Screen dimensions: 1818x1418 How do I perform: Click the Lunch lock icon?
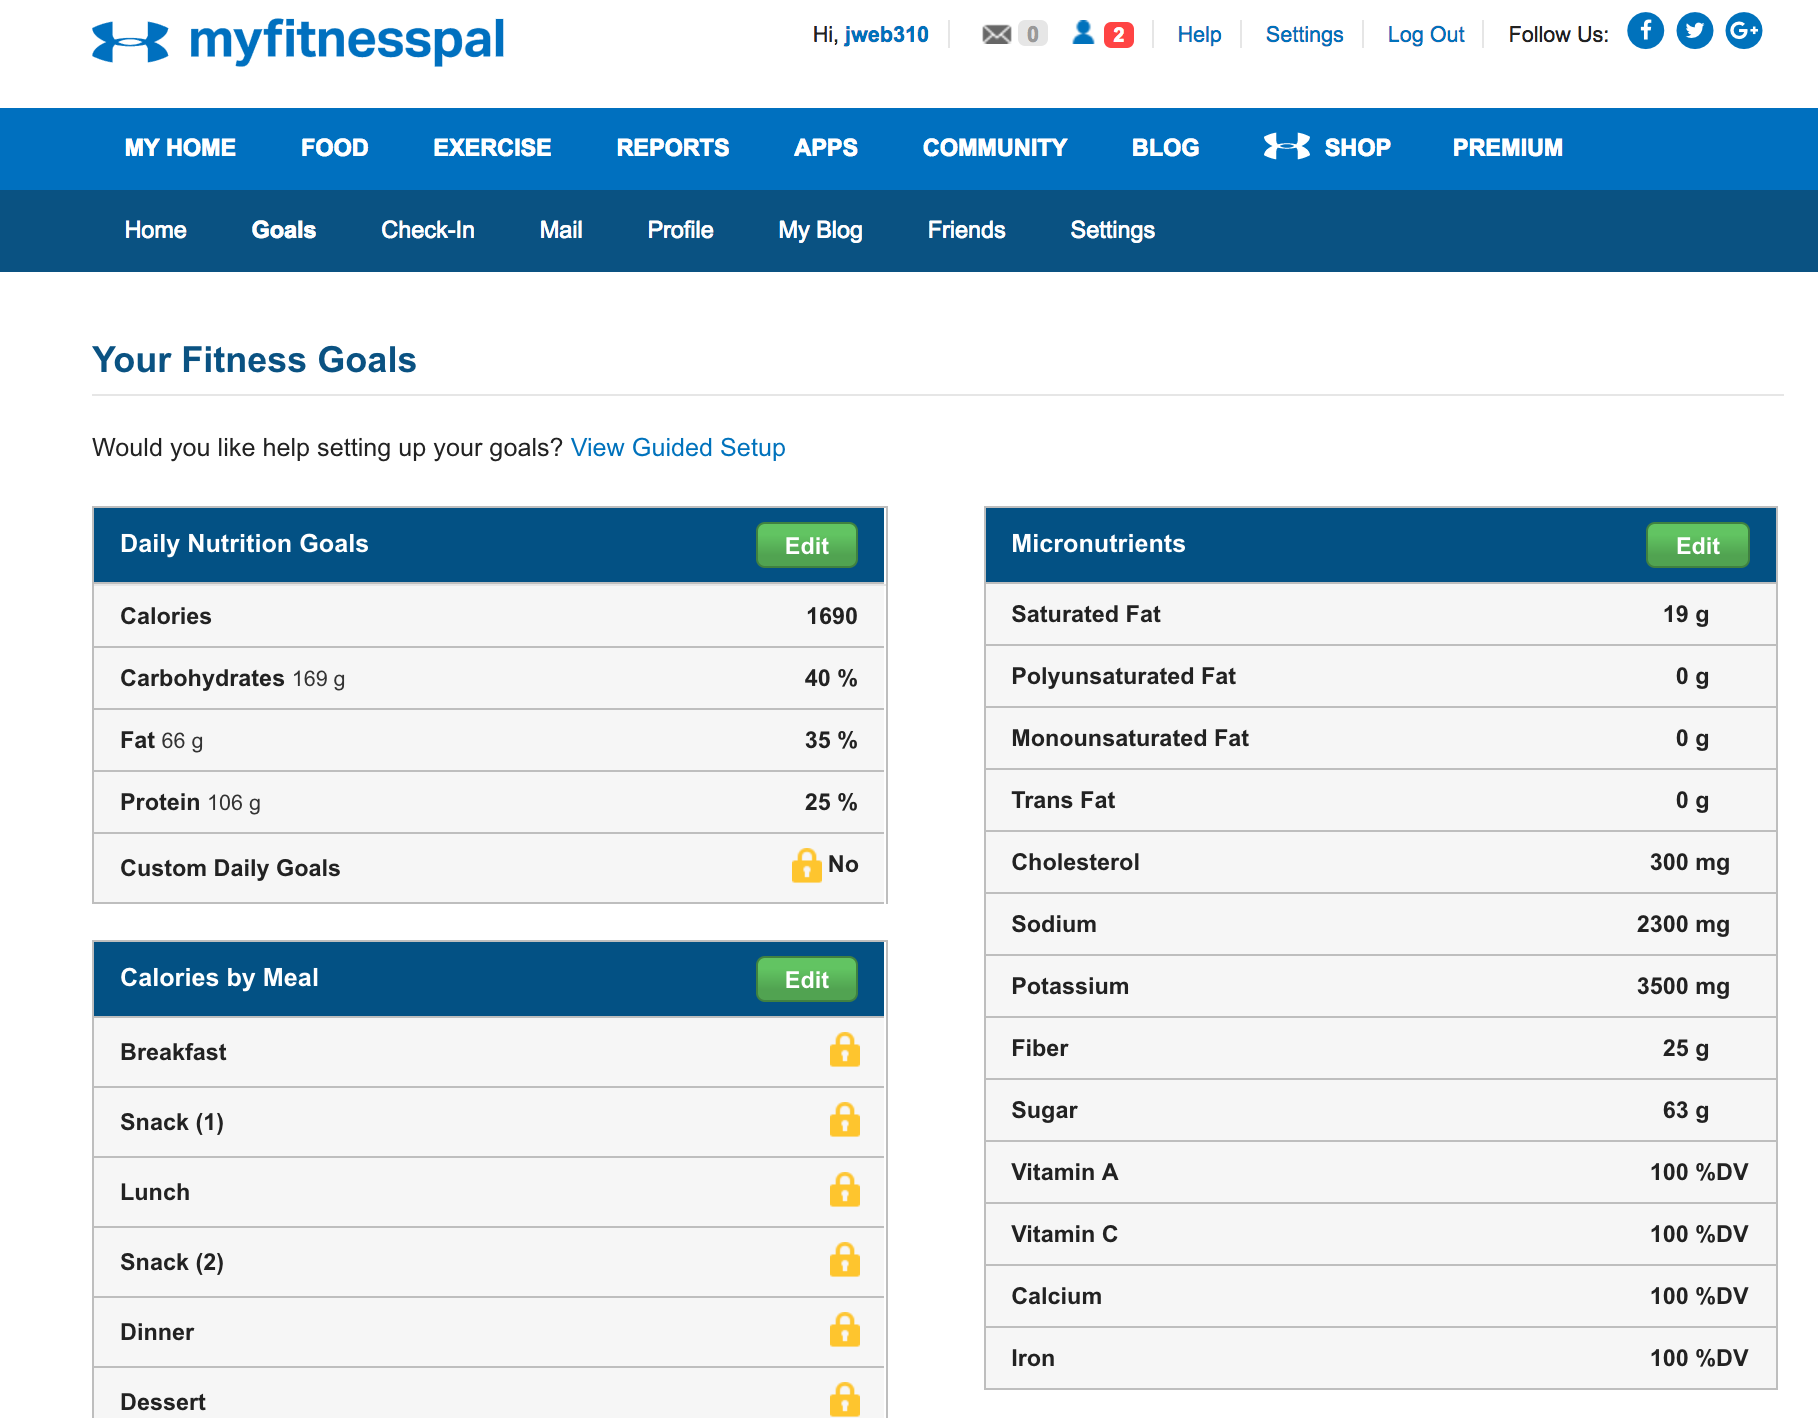(845, 1189)
